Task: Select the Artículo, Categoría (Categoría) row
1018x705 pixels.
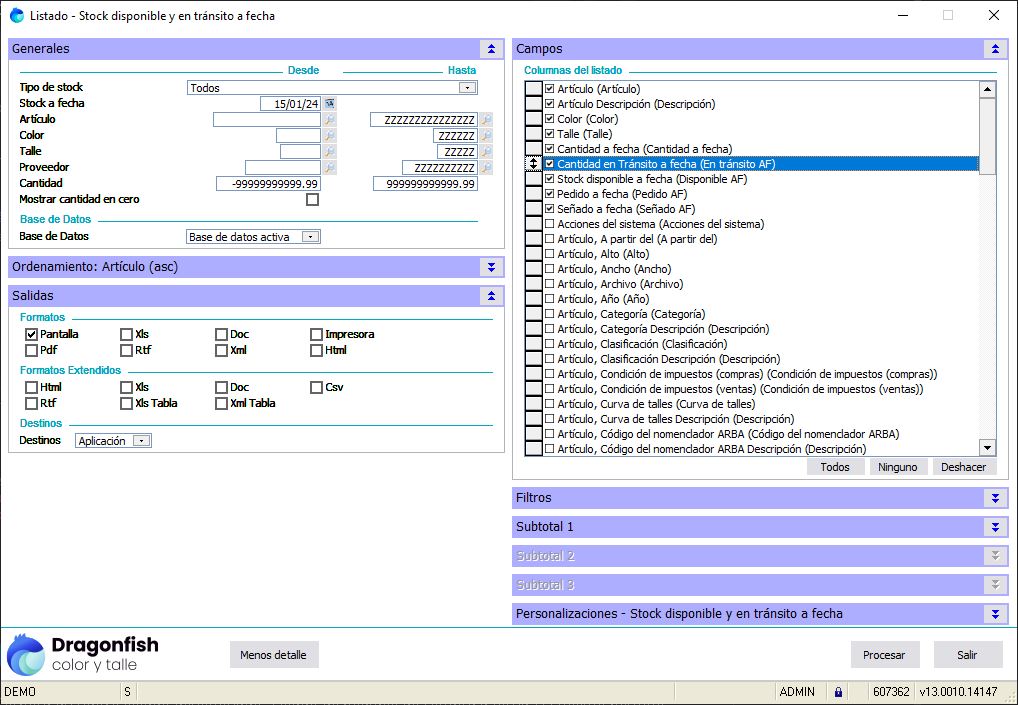Action: (761, 314)
